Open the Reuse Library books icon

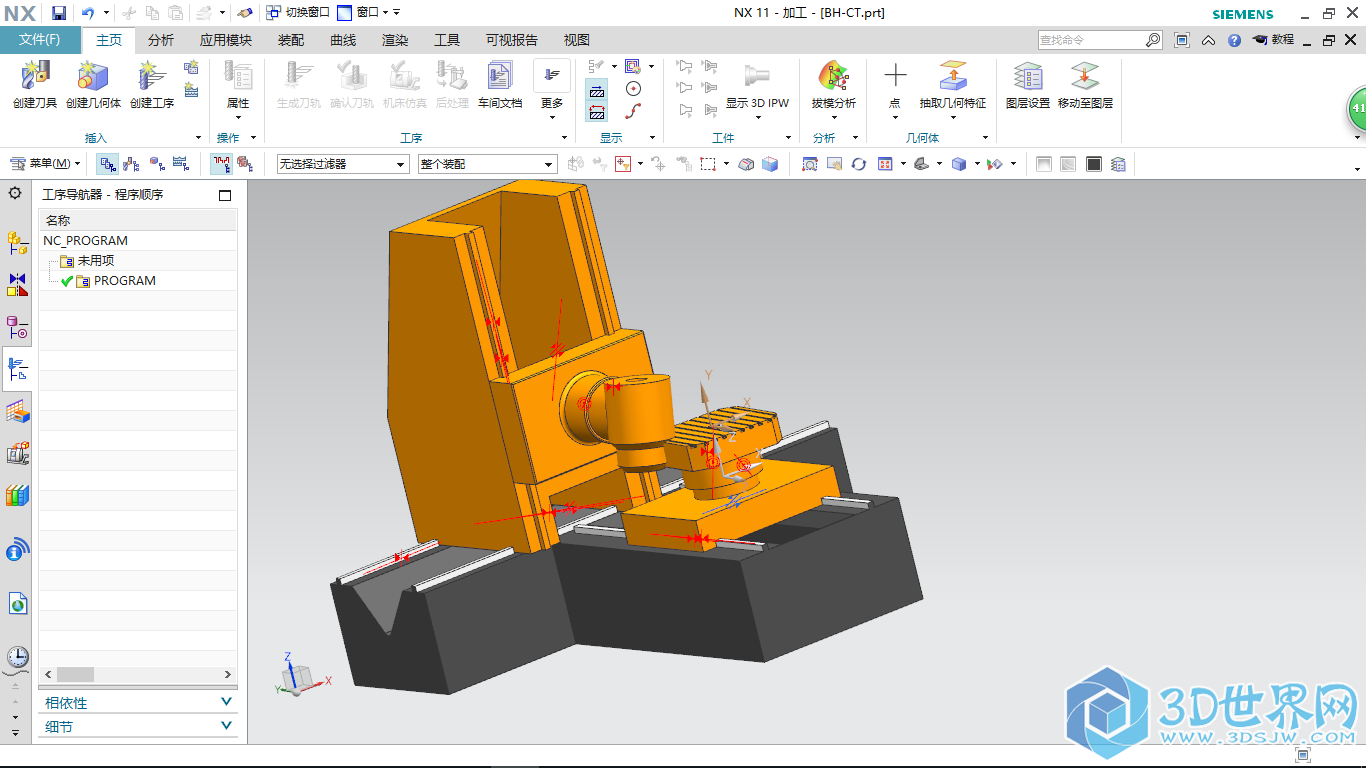[17, 495]
